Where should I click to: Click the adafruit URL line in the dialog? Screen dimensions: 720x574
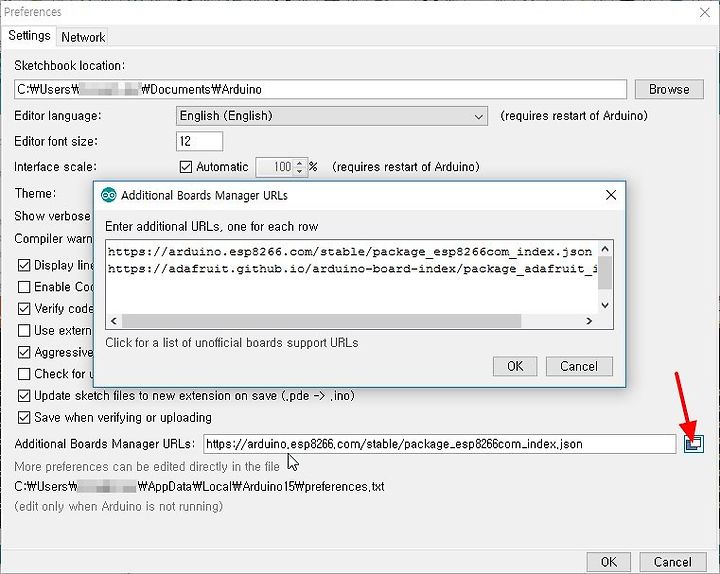(353, 269)
